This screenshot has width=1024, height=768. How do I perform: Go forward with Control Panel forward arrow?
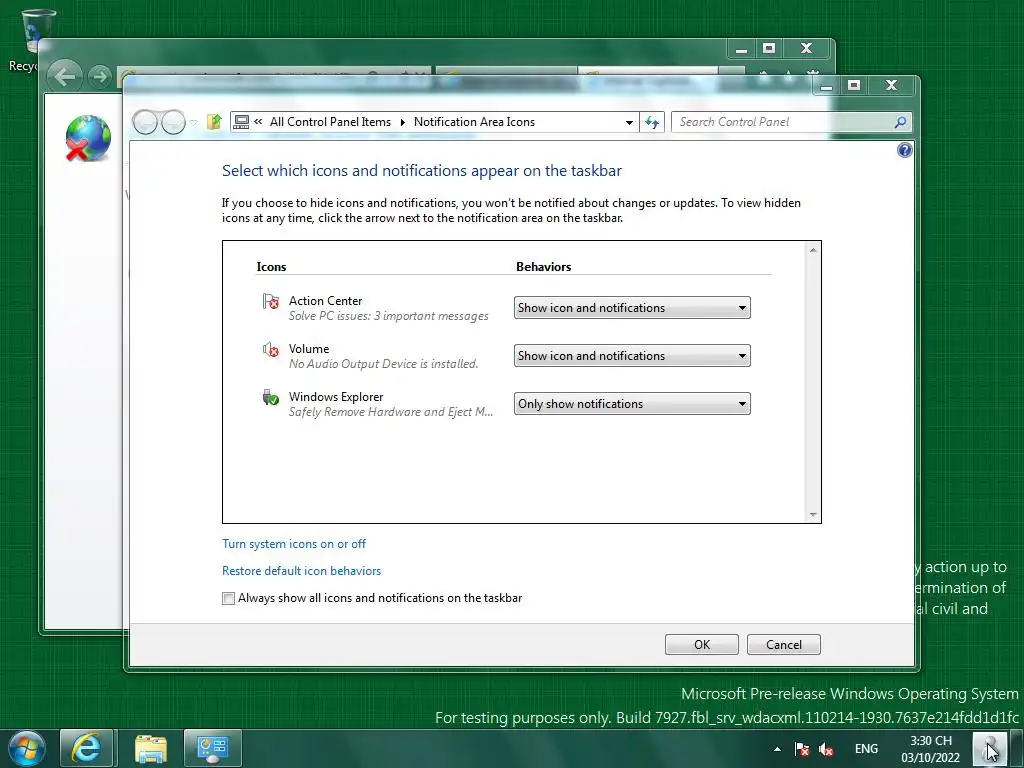coord(173,122)
